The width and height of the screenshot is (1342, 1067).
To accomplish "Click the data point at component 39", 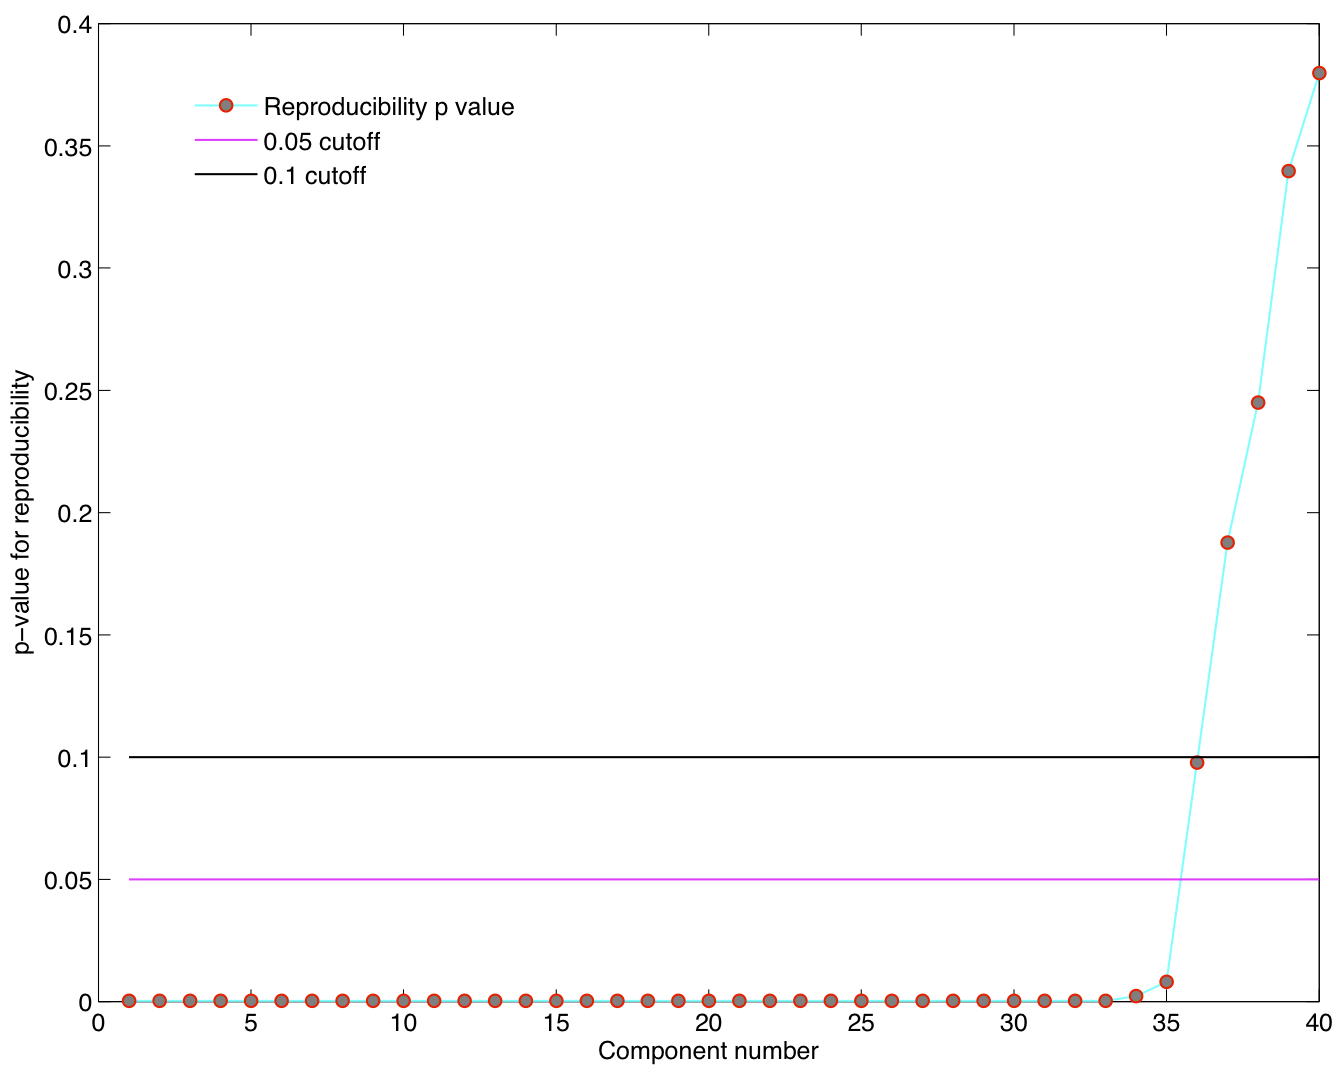I will click(x=1288, y=171).
